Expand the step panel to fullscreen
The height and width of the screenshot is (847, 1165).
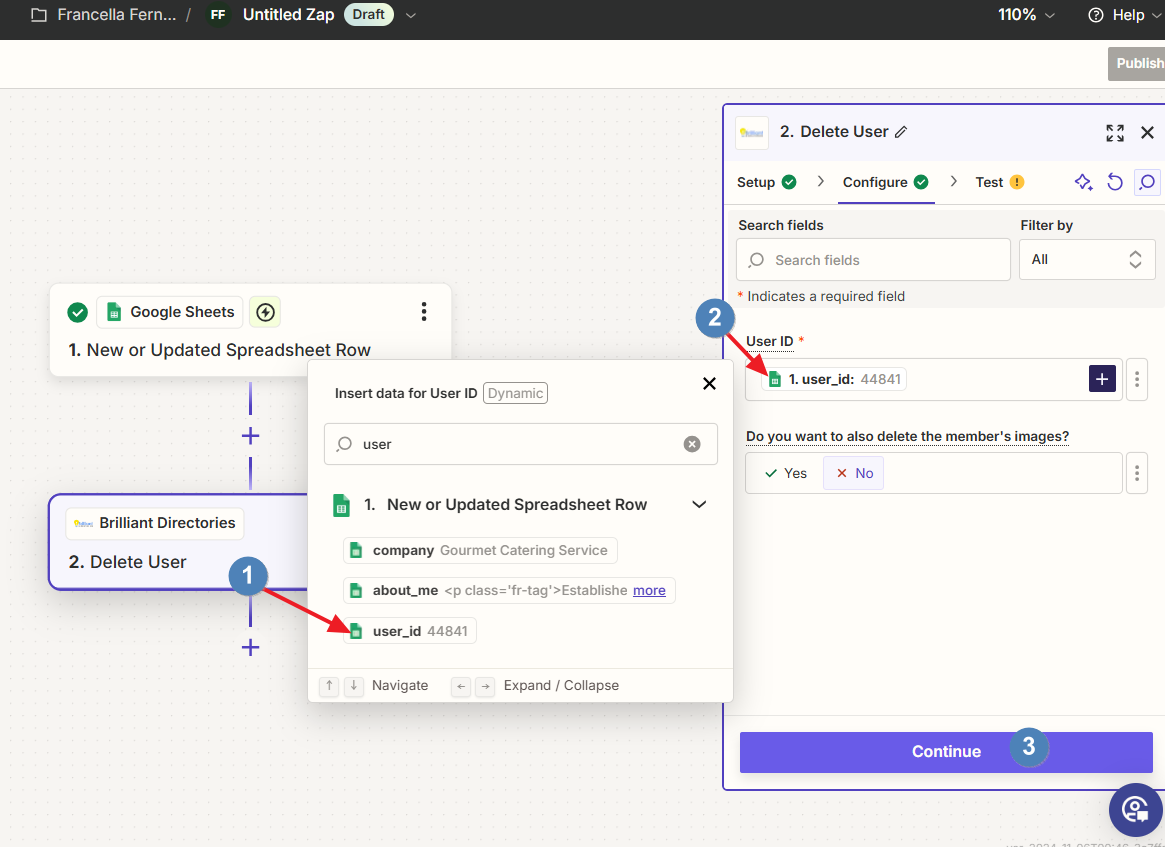[1114, 133]
